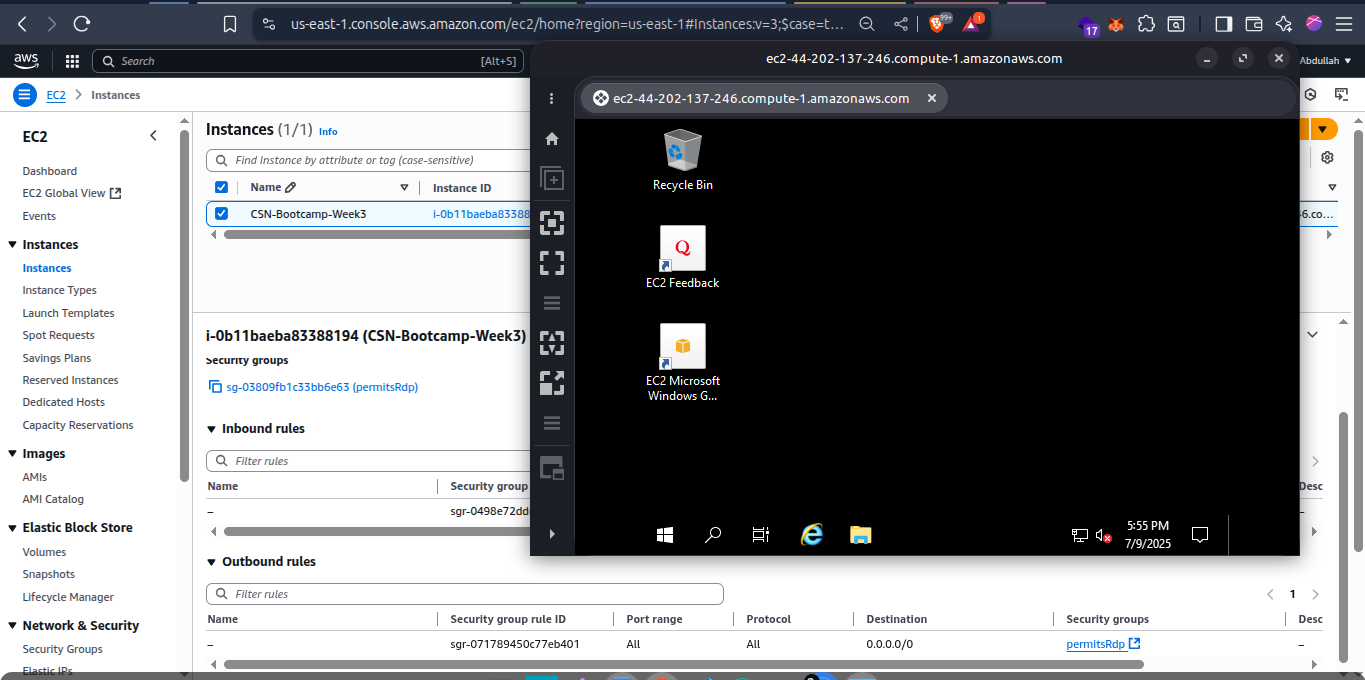Toggle the browser sidebar panel icon

click(1223, 23)
